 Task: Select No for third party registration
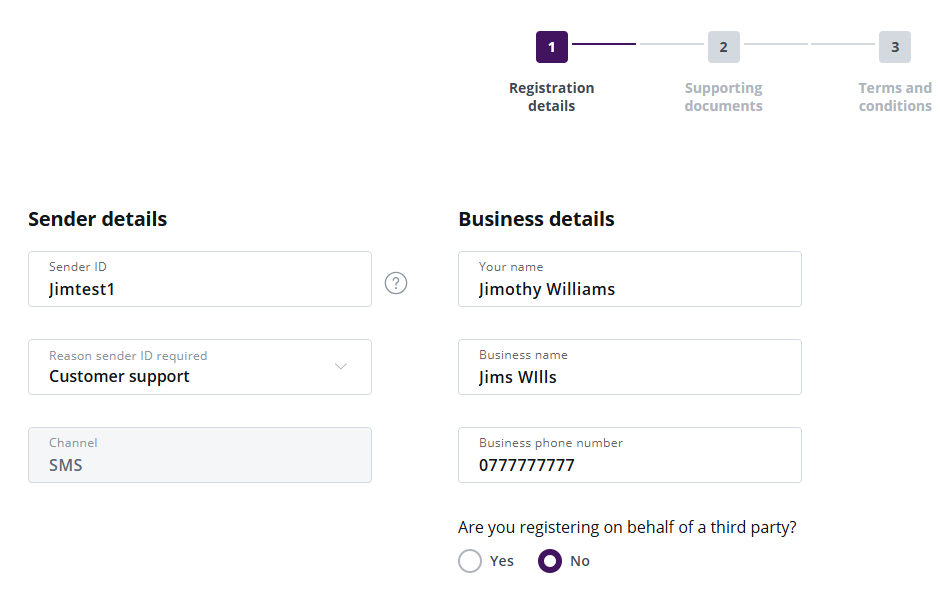(x=551, y=561)
